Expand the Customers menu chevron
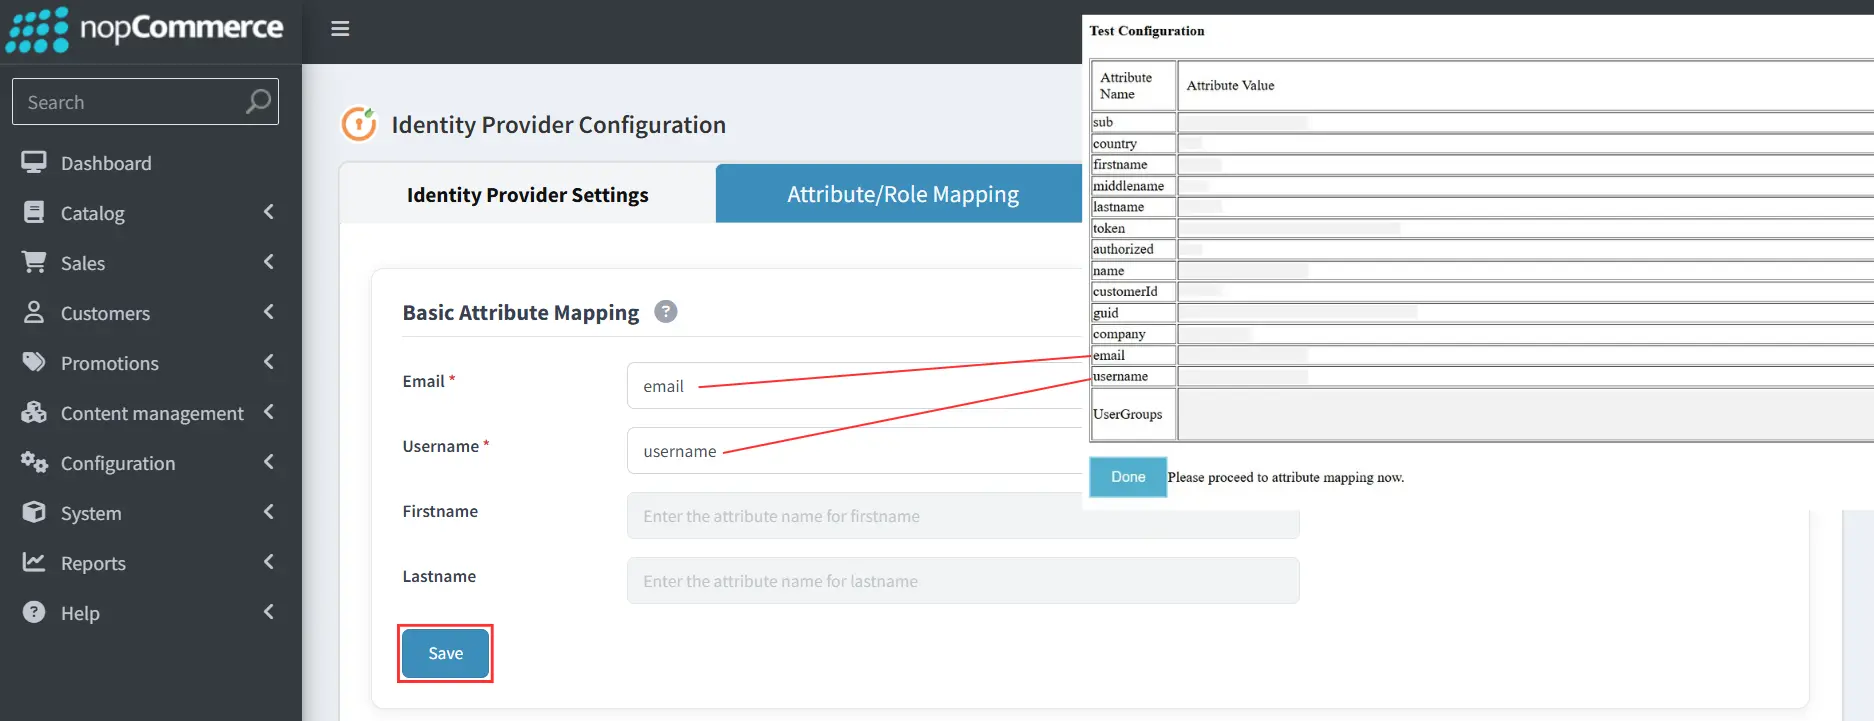 click(268, 312)
